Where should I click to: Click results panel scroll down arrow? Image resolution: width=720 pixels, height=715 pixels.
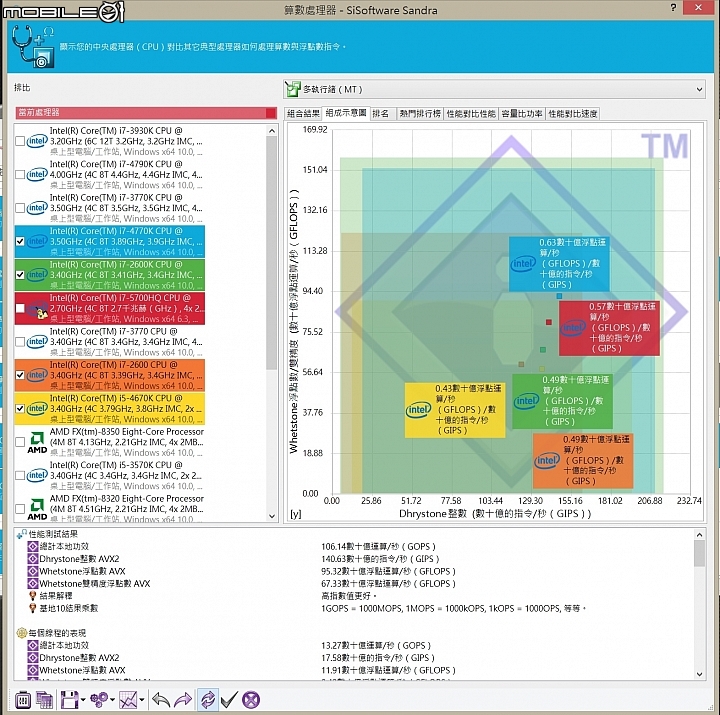pyautogui.click(x=699, y=674)
